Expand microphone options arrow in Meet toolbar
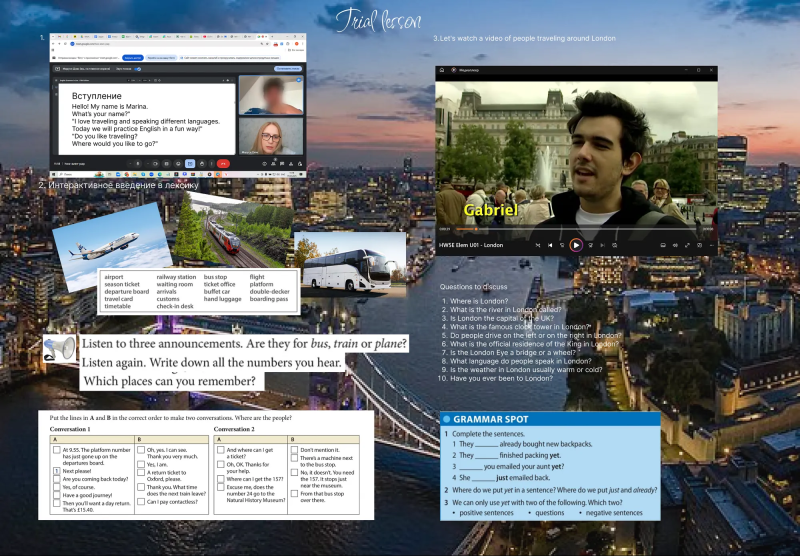Image resolution: width=800 pixels, height=556 pixels. (x=131, y=164)
